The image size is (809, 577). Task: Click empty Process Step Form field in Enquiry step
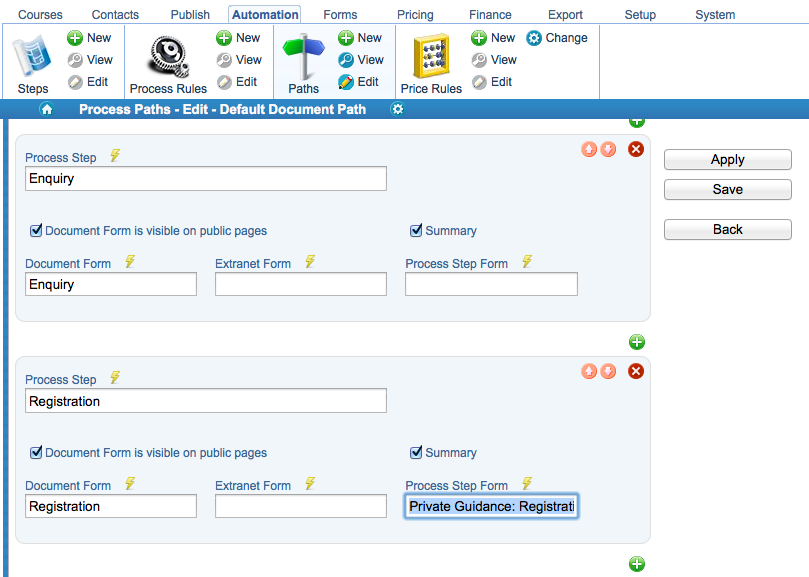point(491,284)
